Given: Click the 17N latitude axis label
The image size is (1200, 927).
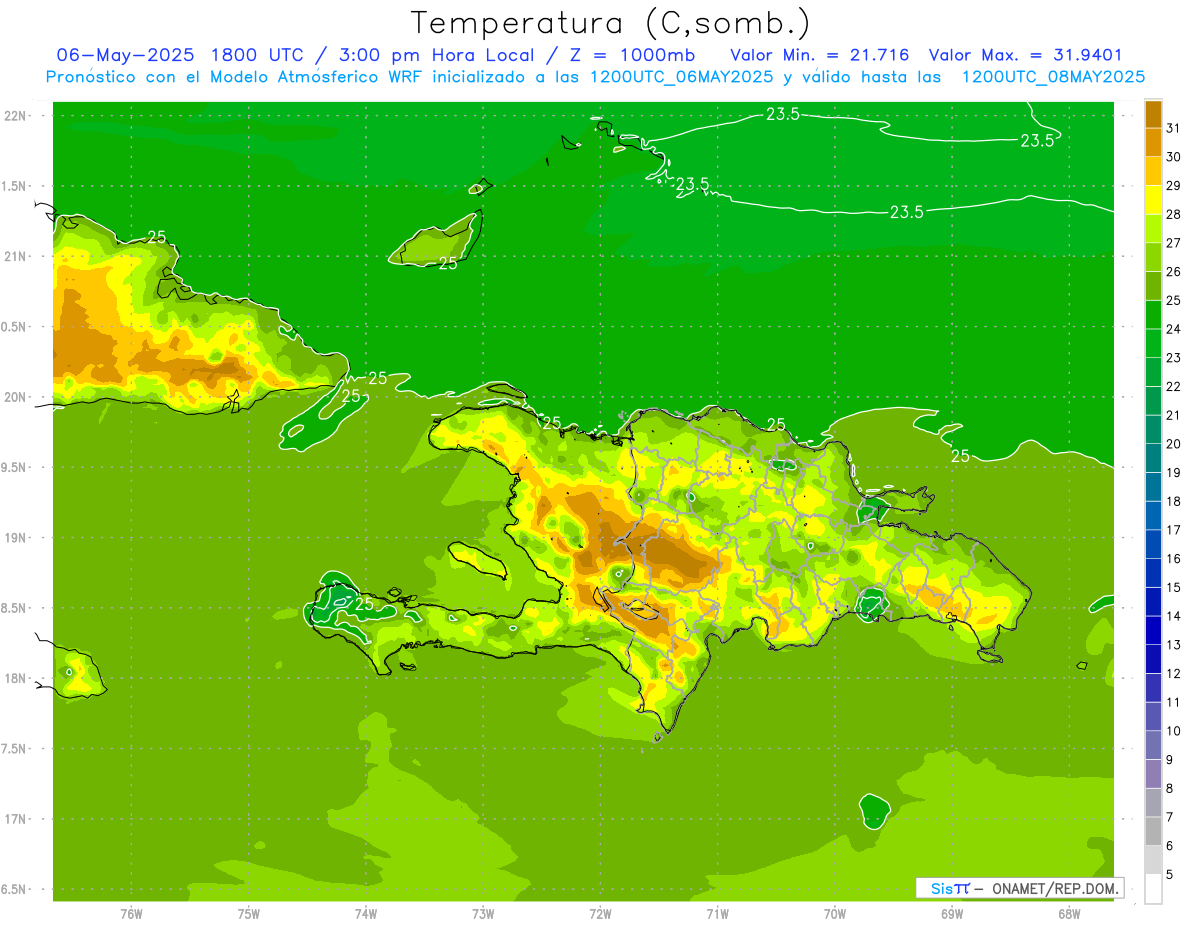Looking at the screenshot, I should click(17, 820).
